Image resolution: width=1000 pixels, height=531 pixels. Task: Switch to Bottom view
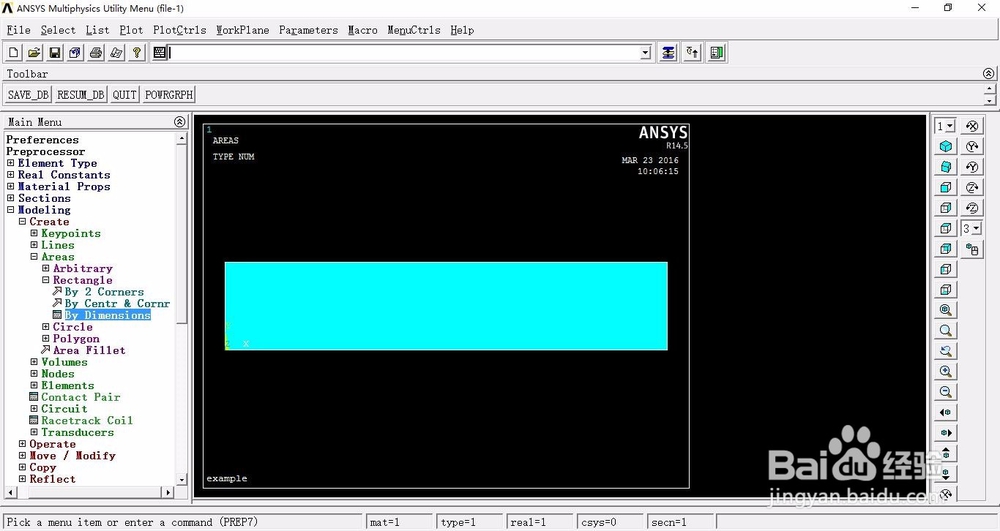click(x=946, y=289)
